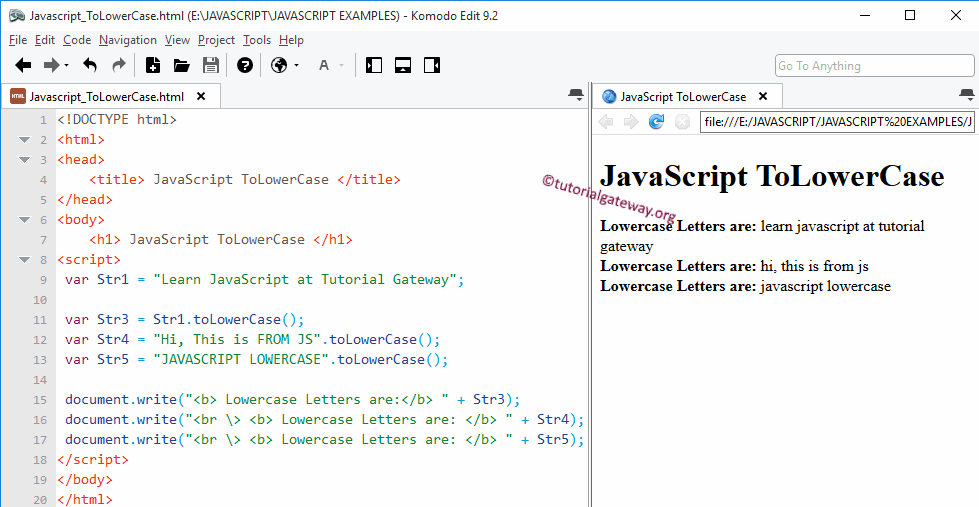Click the preview file URL address field
This screenshot has width=979, height=507.
click(x=836, y=122)
